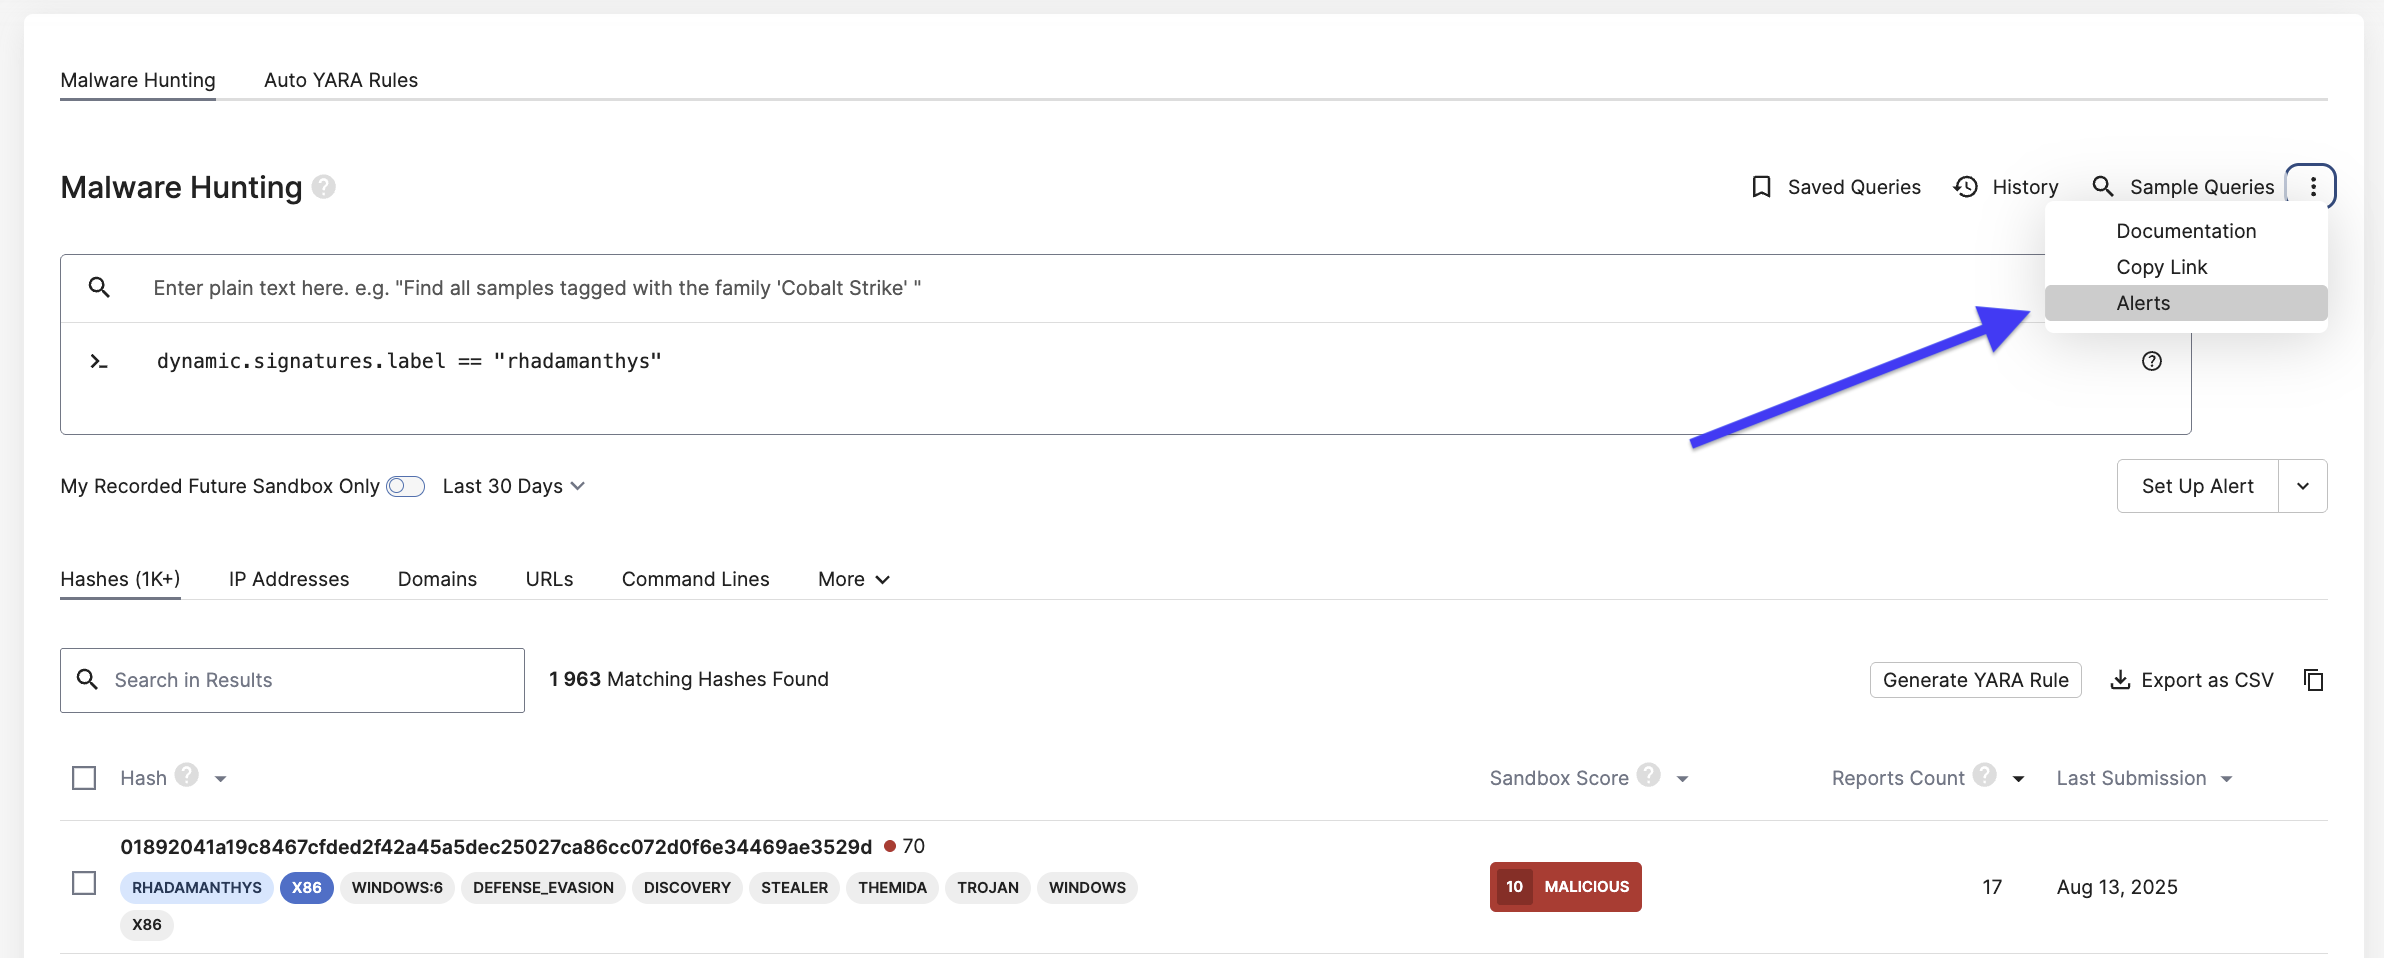
Task: Select checkbox for hash 01892041a19c row
Action: pos(84,883)
